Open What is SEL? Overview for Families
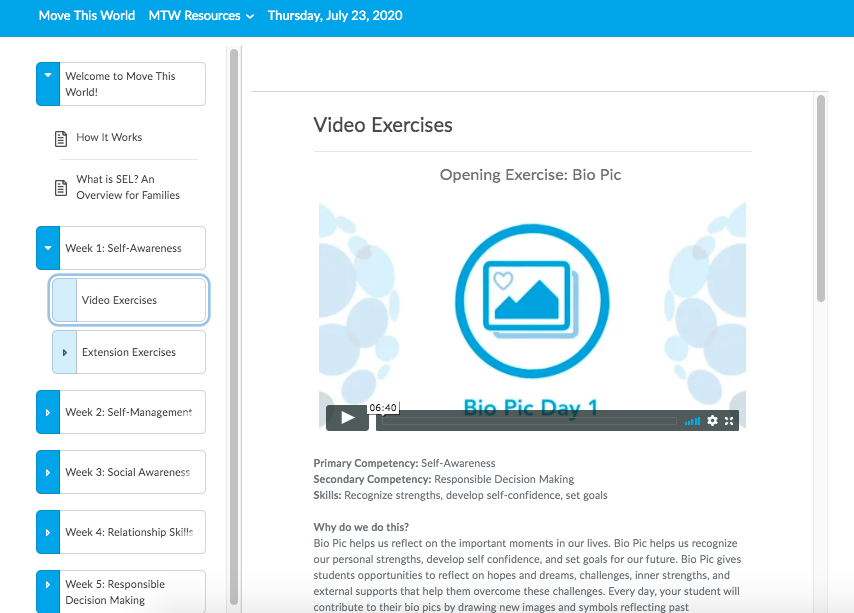Viewport: 854px width, 613px height. point(128,188)
